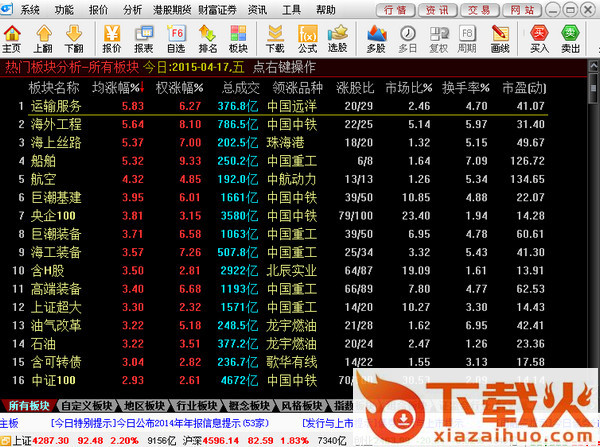Screen dimensions: 600x447
Task: Click the 上翻 page-up arrow icon
Action: [x=43, y=39]
